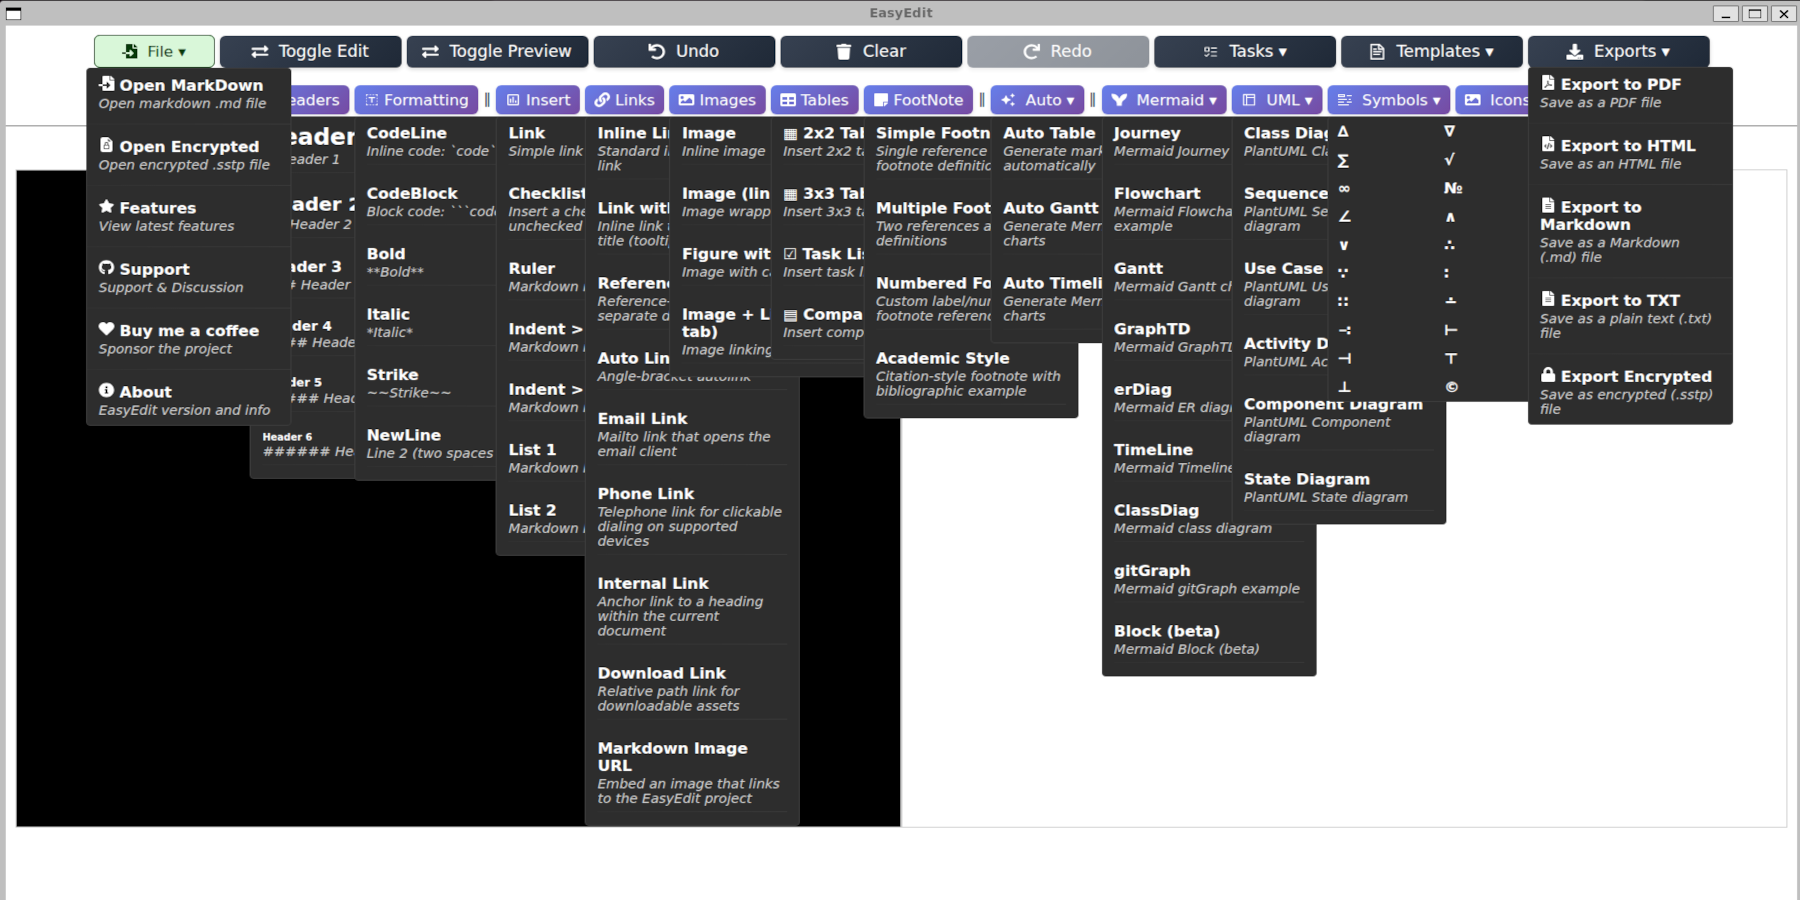Select Block (beta) Mermaid item
This screenshot has height=900, width=1800.
[x=1208, y=639]
